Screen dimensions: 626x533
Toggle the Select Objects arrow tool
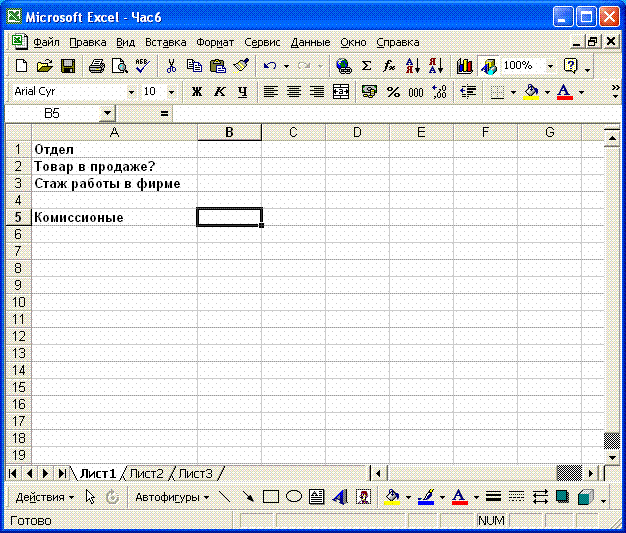tap(90, 497)
